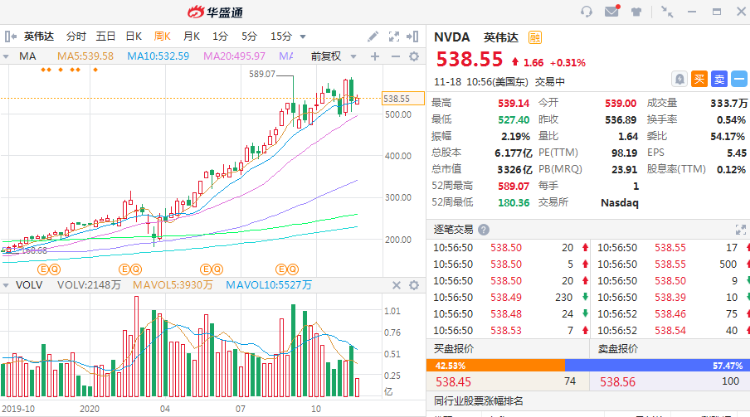The height and width of the screenshot is (417, 750).
Task: Click the 同行业股票涨幅排名 heading
Action: 478,401
